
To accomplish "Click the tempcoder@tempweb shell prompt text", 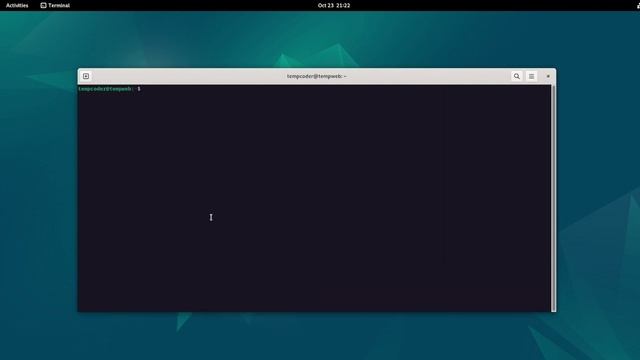I will coord(109,89).
